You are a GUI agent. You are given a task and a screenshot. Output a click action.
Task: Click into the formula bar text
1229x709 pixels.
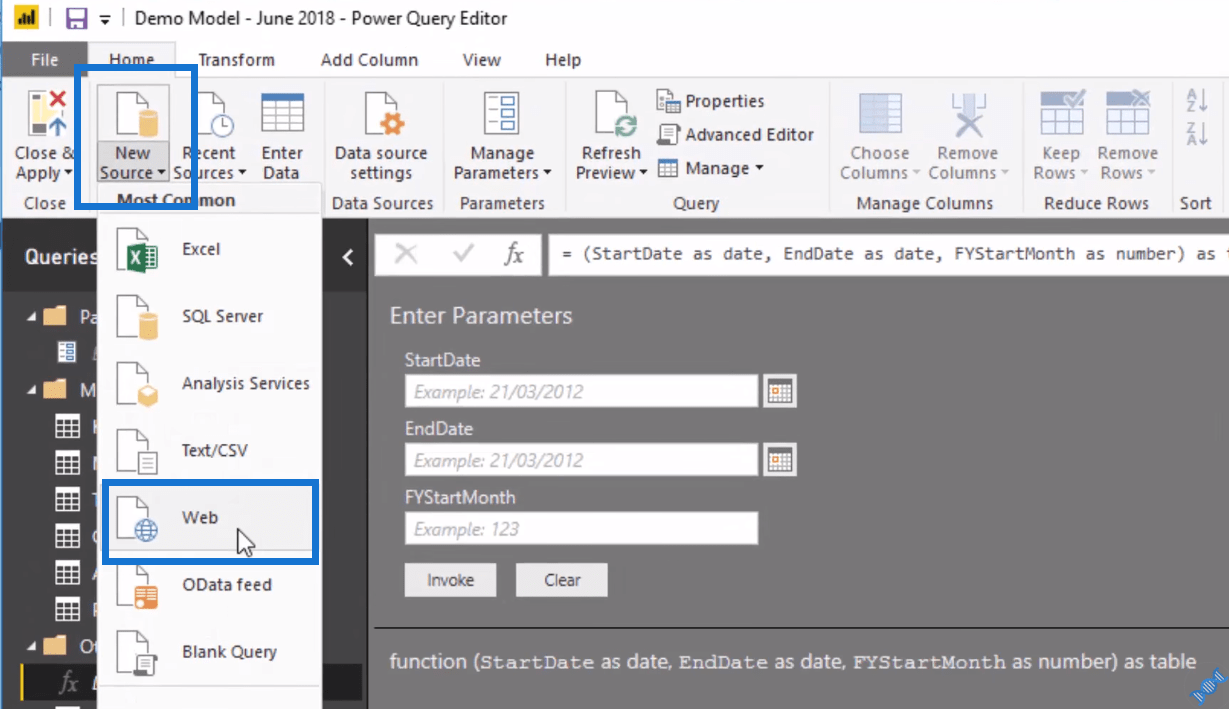[x=888, y=254]
